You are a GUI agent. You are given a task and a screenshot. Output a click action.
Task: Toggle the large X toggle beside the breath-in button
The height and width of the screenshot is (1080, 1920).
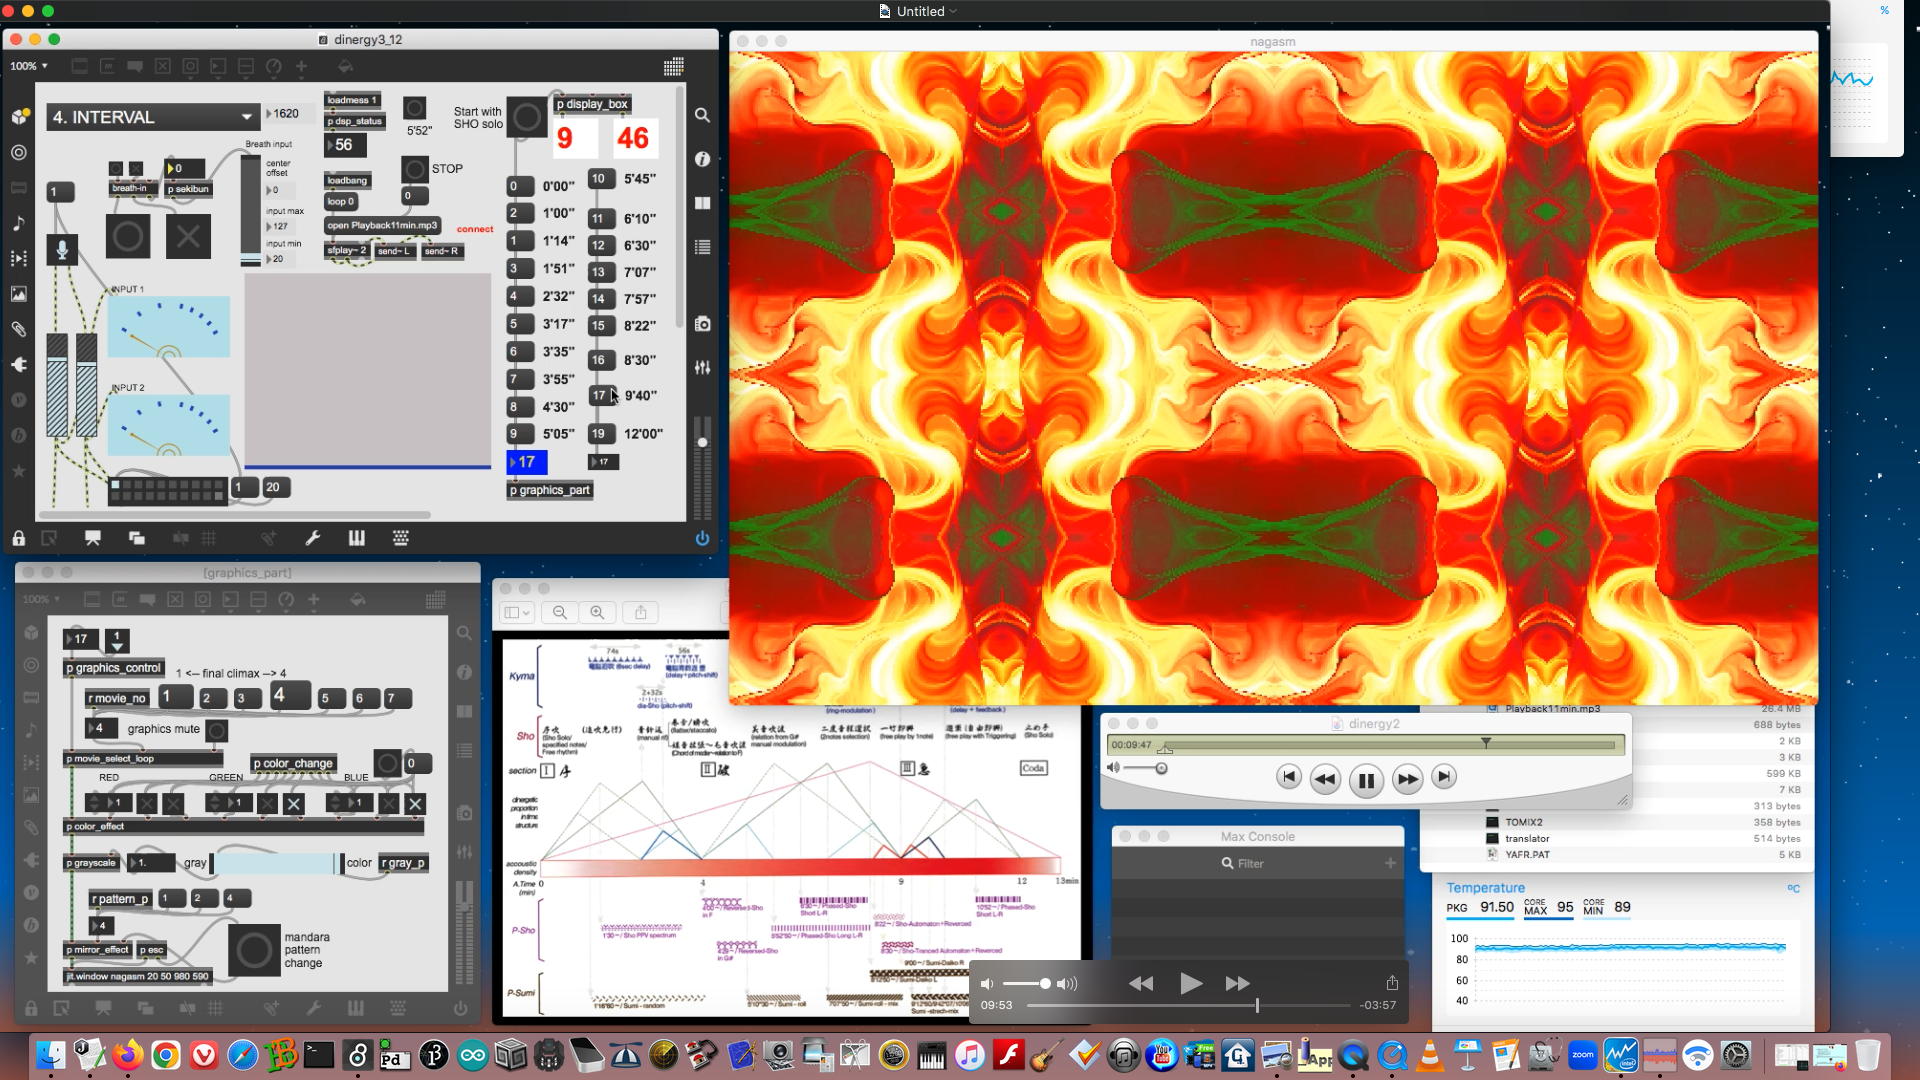pos(188,237)
